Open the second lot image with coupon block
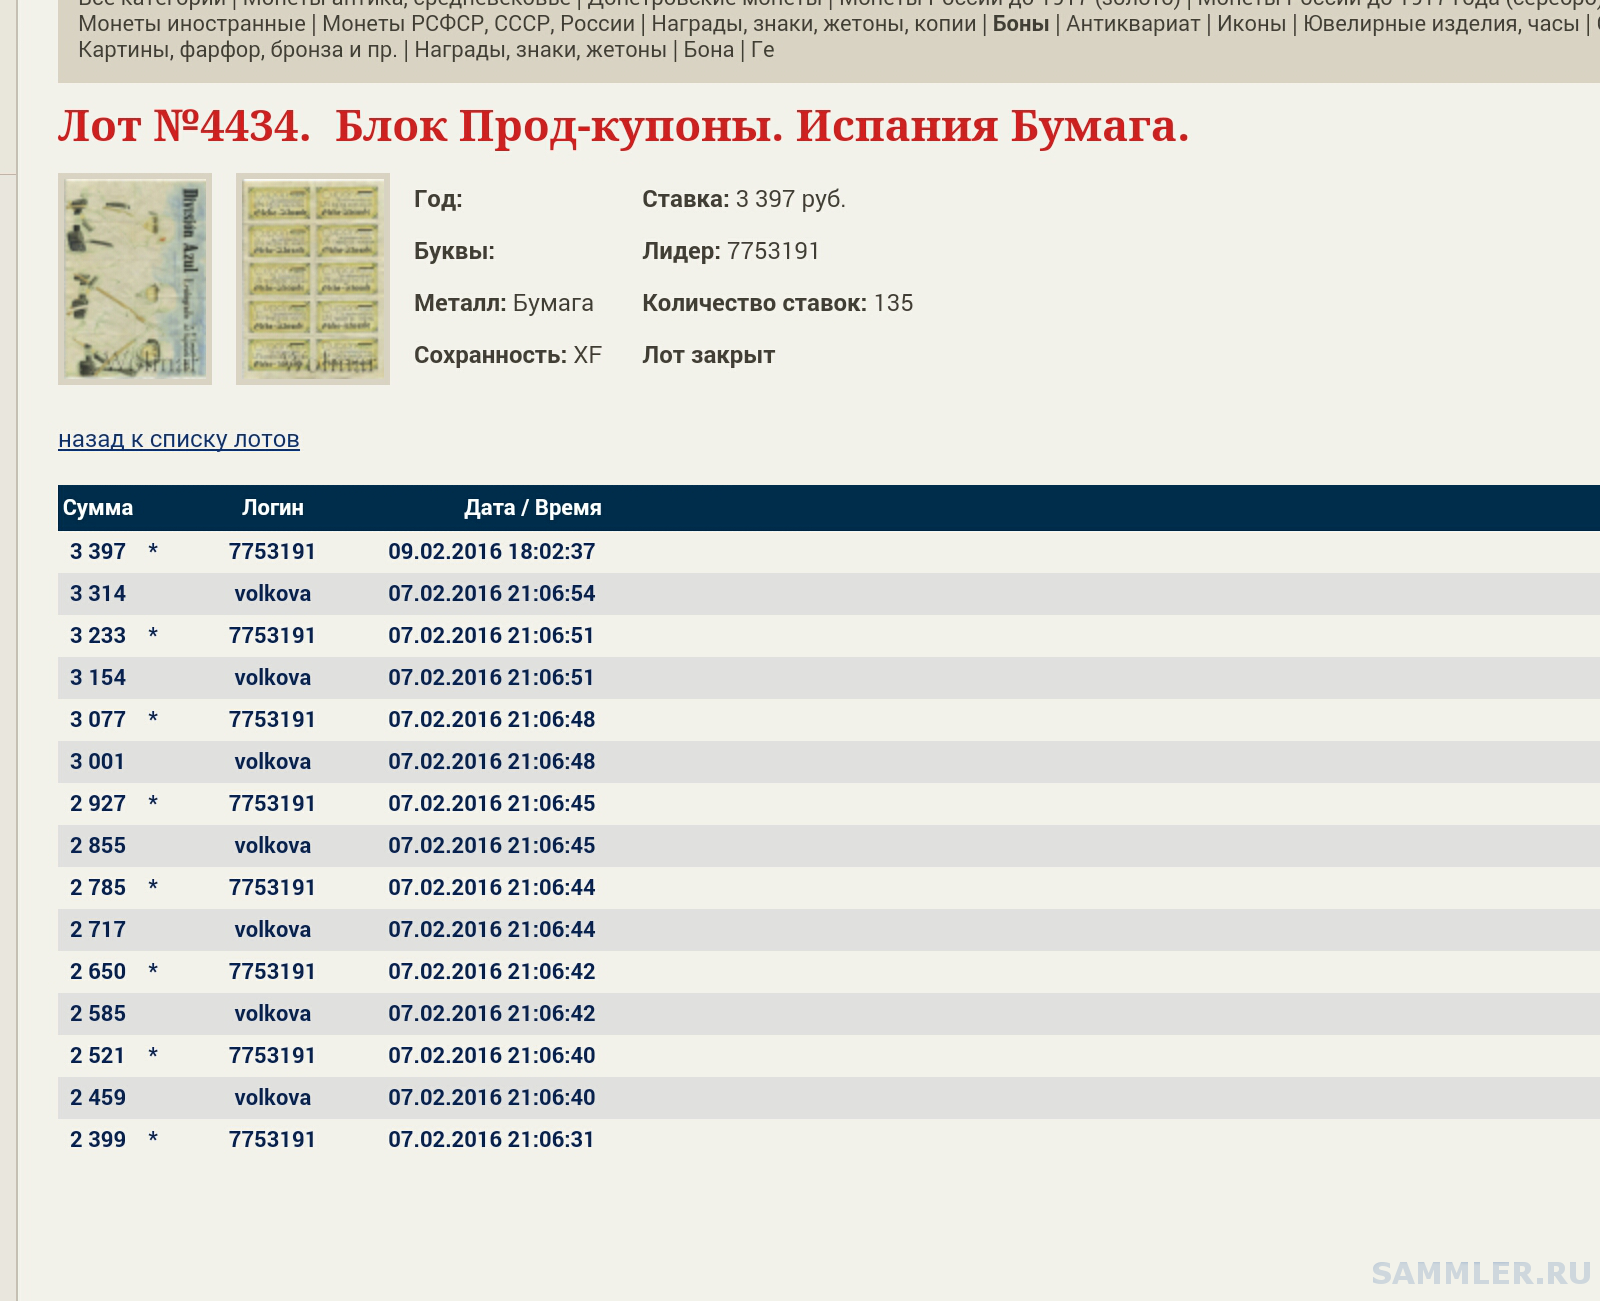Image resolution: width=1600 pixels, height=1301 pixels. [313, 279]
